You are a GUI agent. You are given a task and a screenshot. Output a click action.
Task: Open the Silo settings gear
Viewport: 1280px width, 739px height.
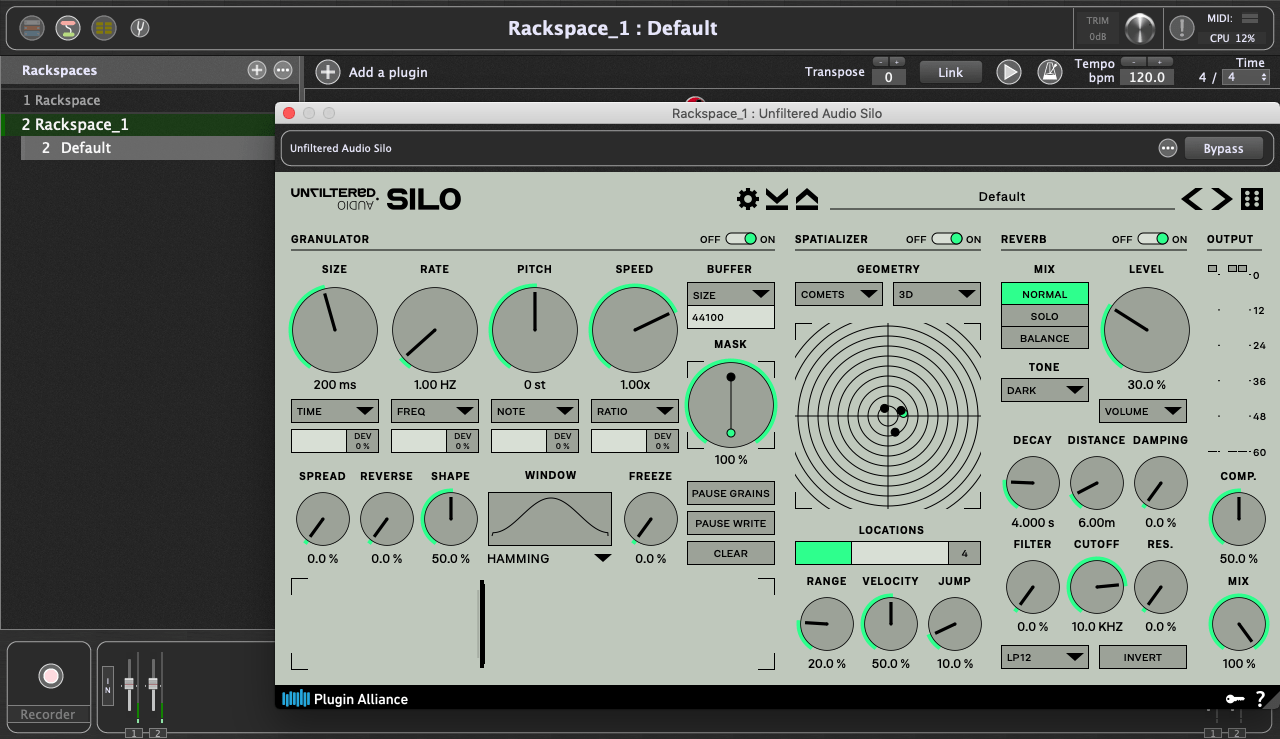click(x=748, y=199)
